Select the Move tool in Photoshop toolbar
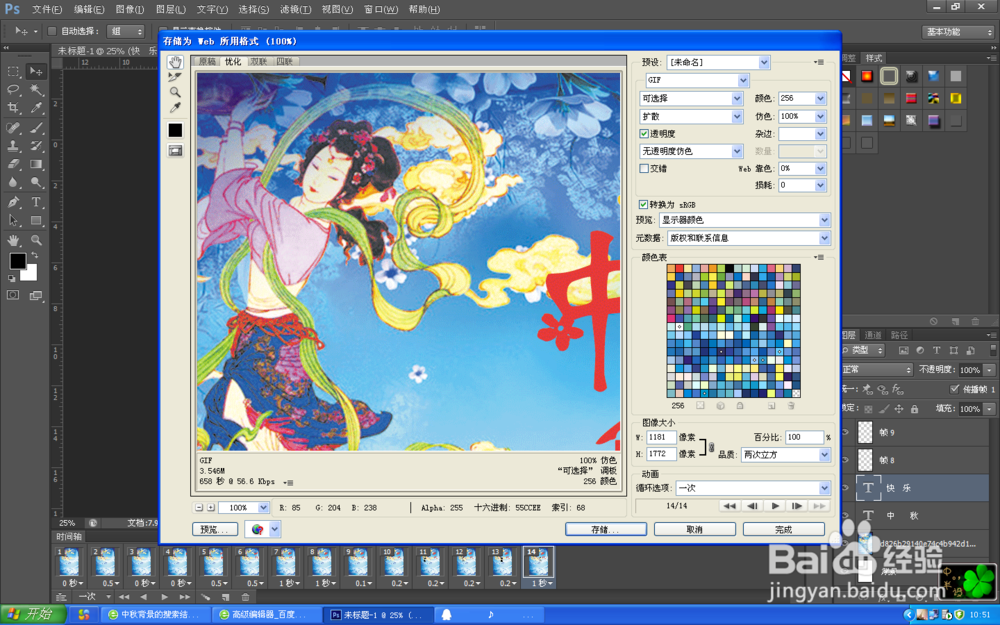 point(36,71)
